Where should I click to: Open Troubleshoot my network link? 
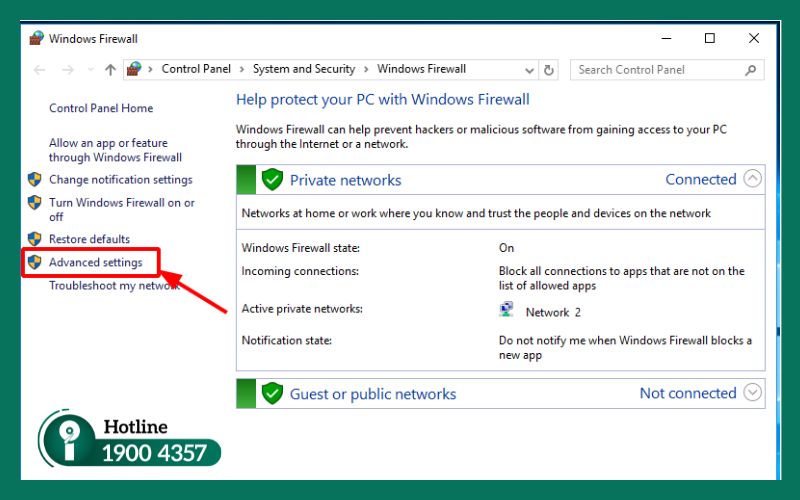[114, 285]
